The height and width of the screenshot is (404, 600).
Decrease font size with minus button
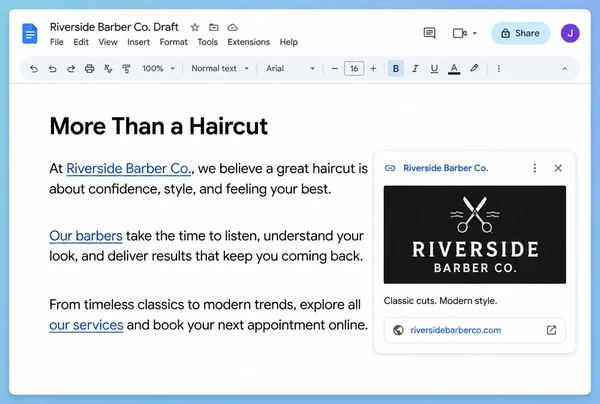(334, 69)
